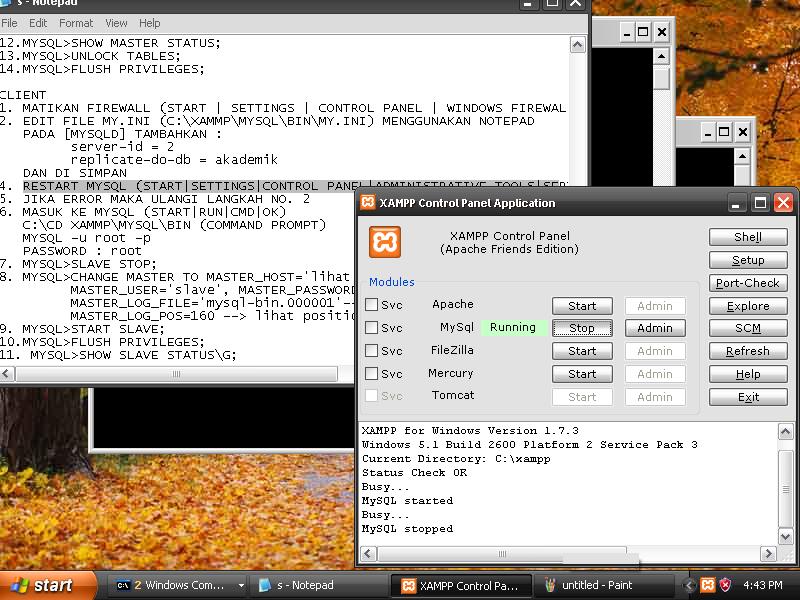Screen dimensions: 800x600
Task: Open the SCM button
Action: (748, 328)
